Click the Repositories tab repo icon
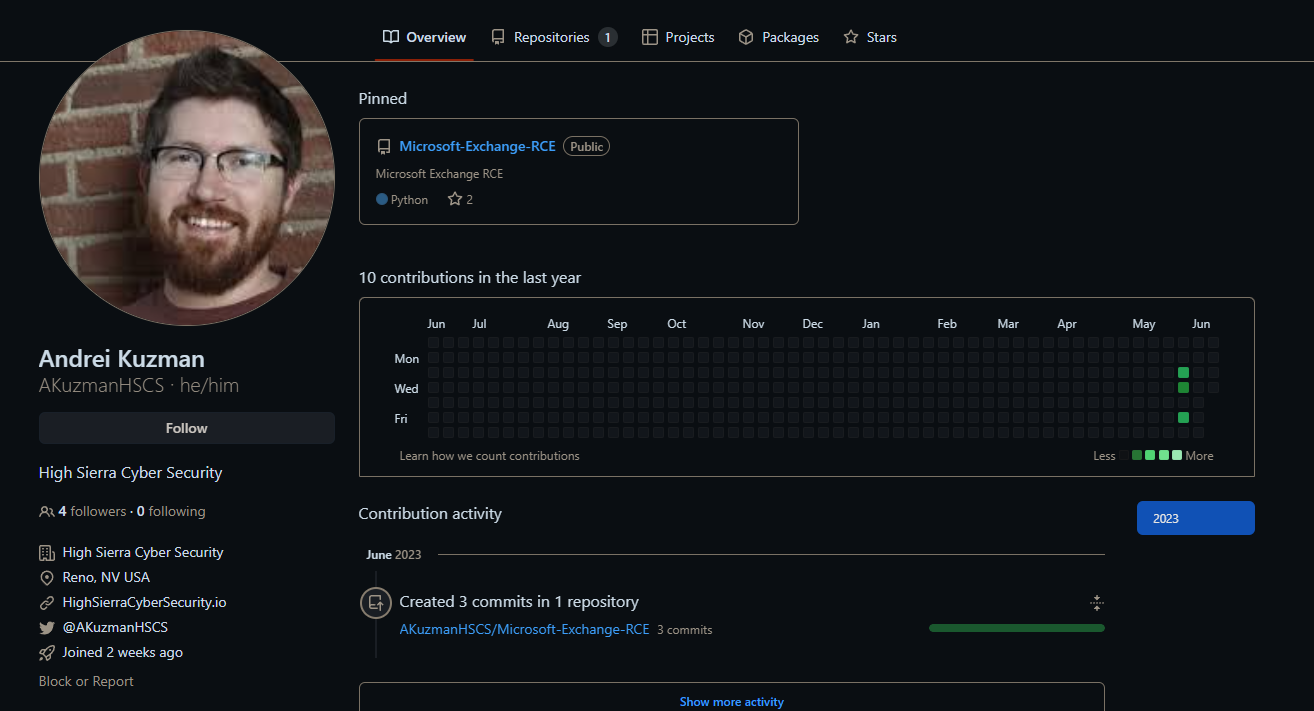 point(498,37)
